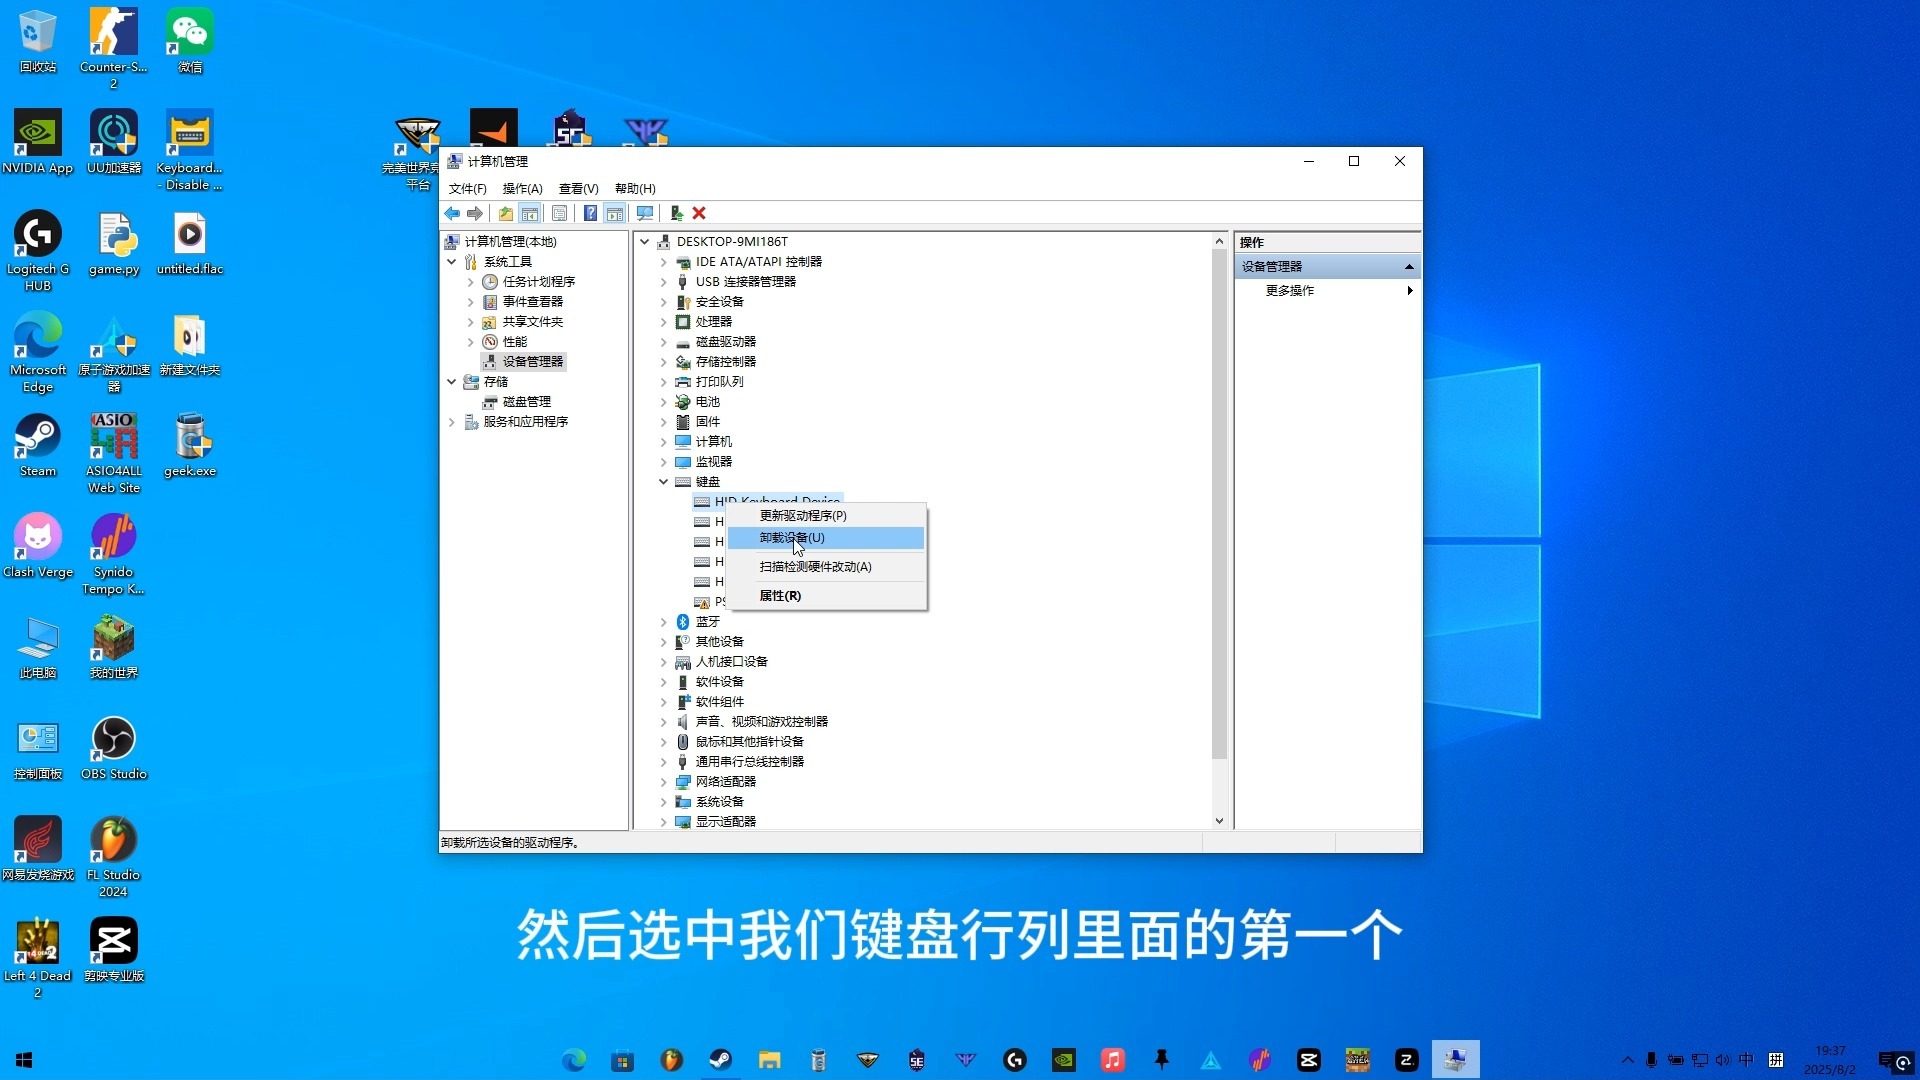Click the red X uninstall toolbar icon
1920x1080 pixels.
tap(700, 213)
